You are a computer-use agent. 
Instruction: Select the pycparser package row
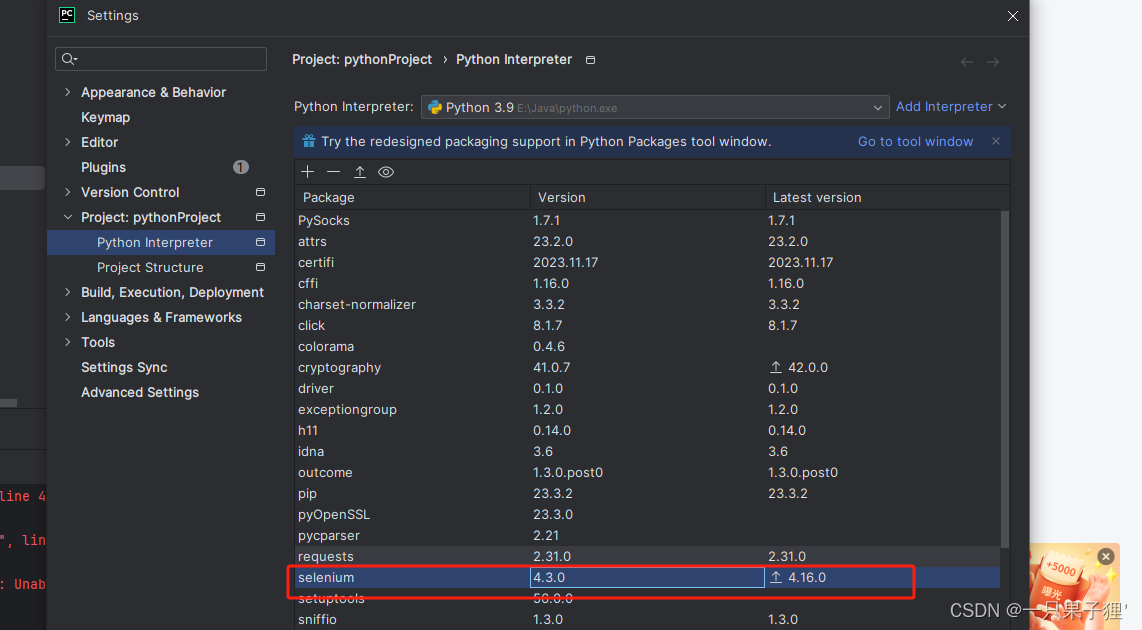[647, 535]
